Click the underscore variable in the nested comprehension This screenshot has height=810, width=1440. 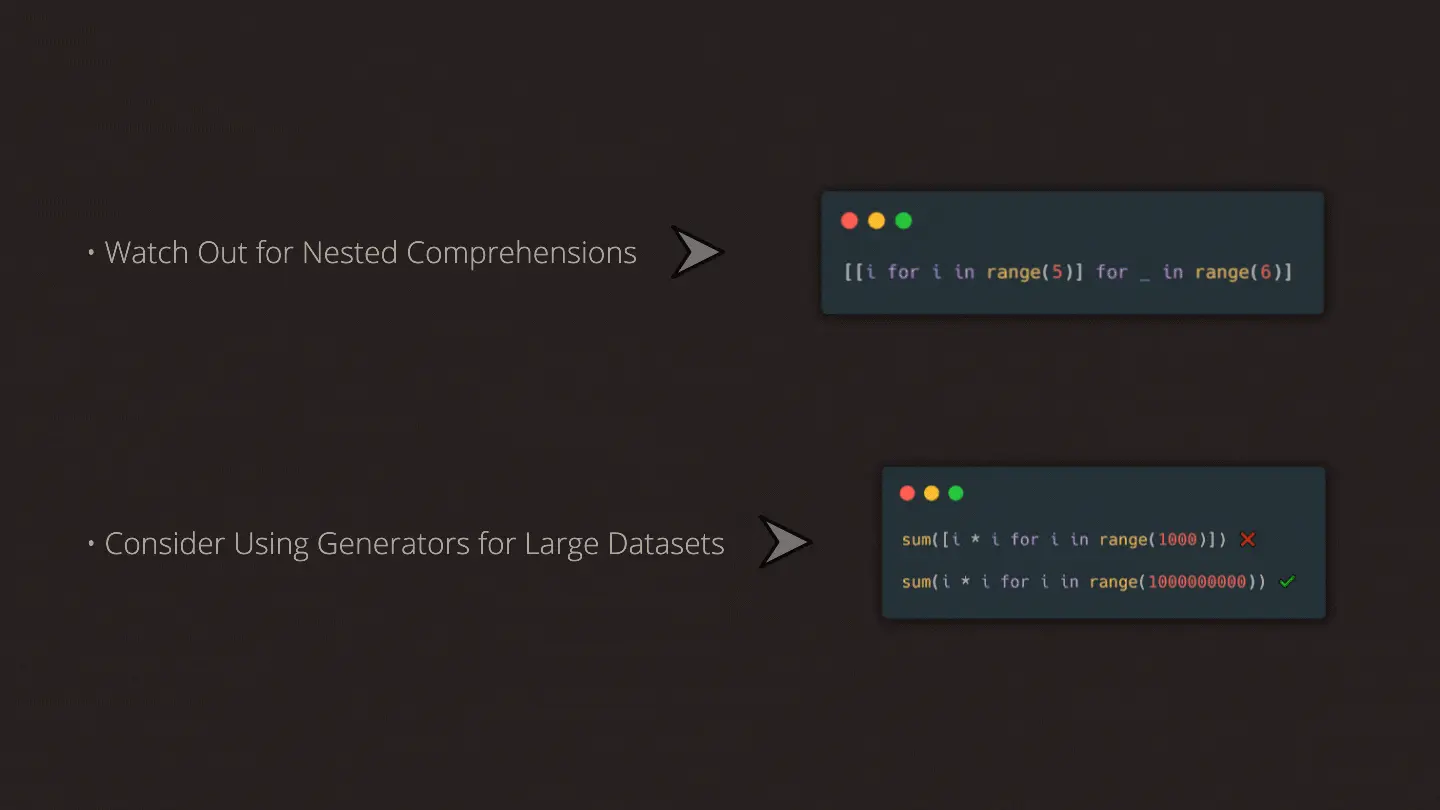pos(1144,274)
